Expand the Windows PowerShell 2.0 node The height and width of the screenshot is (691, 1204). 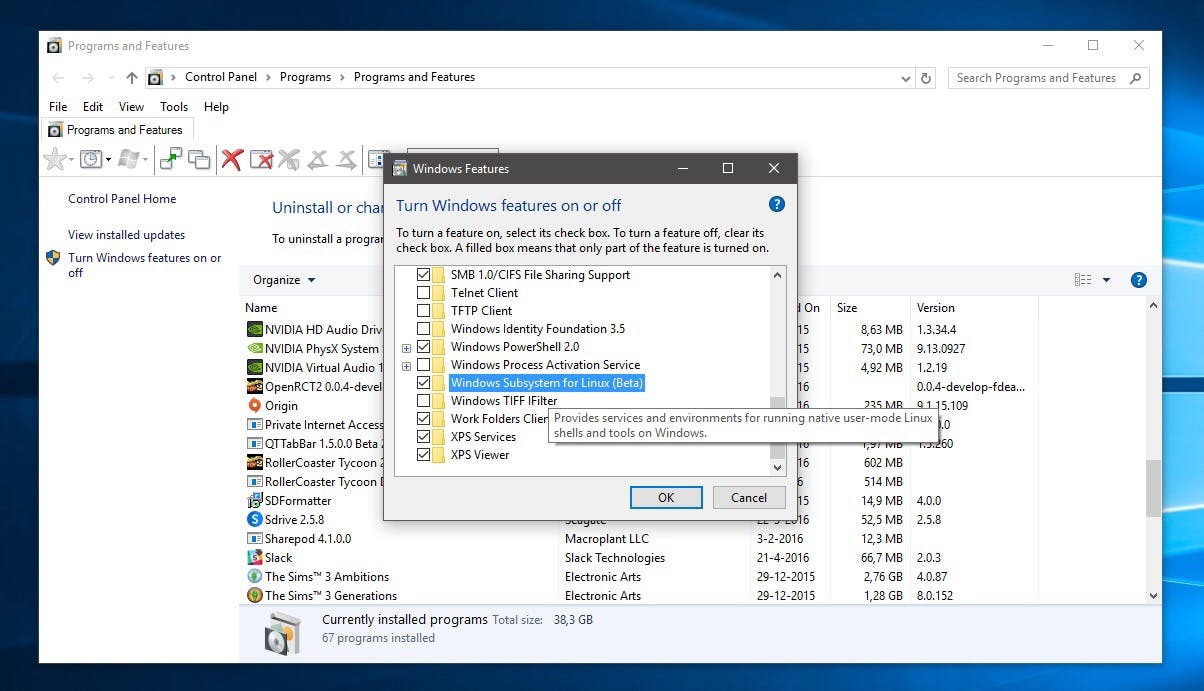pyautogui.click(x=406, y=348)
